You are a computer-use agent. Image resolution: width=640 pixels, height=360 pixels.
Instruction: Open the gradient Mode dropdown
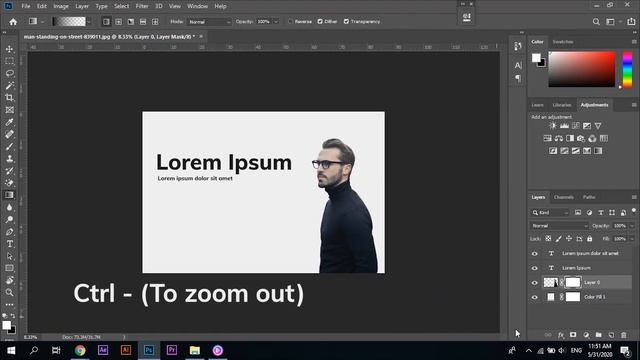point(209,22)
